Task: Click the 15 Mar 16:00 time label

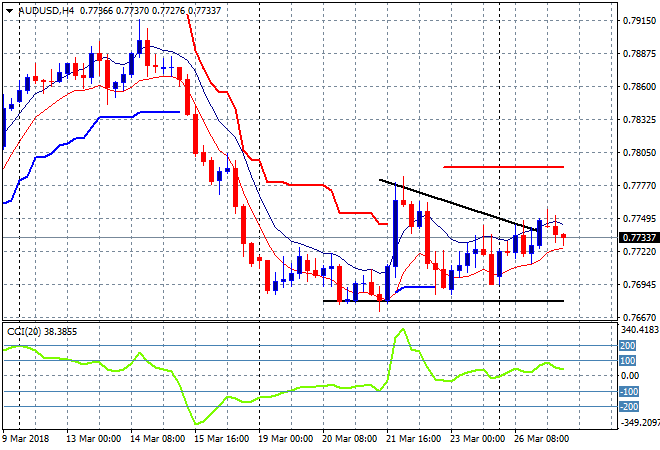Action: [221, 439]
